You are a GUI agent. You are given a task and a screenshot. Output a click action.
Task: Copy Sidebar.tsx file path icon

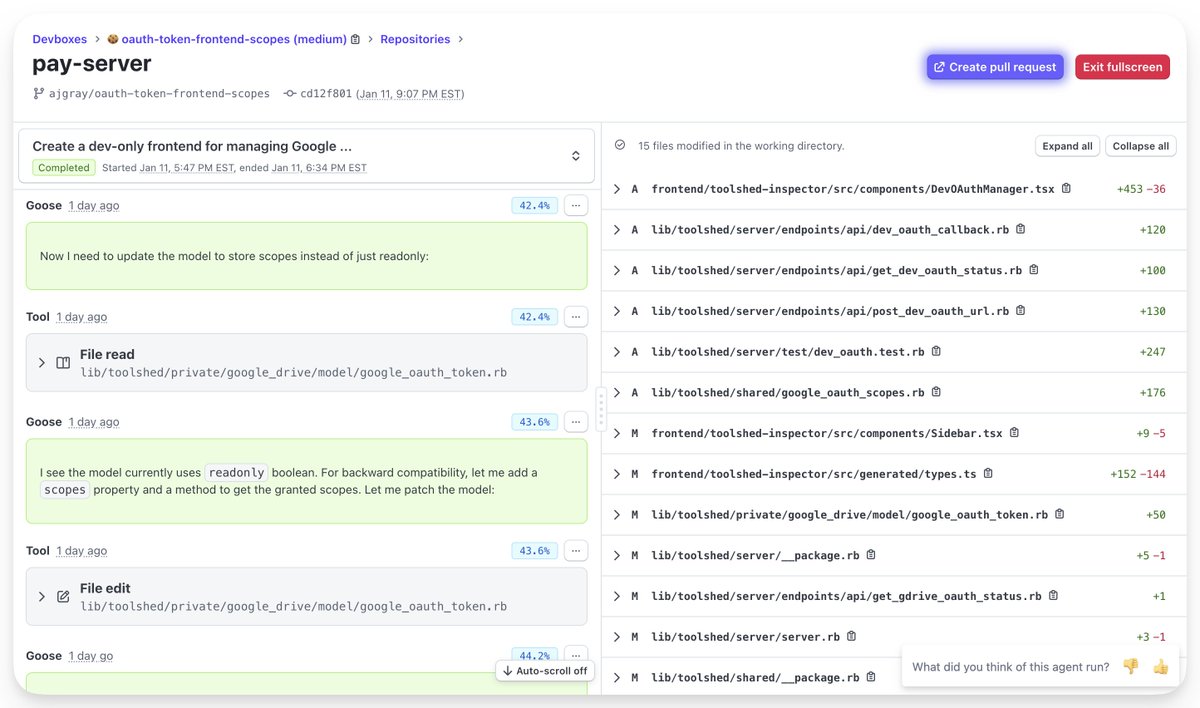pyautogui.click(x=1014, y=433)
